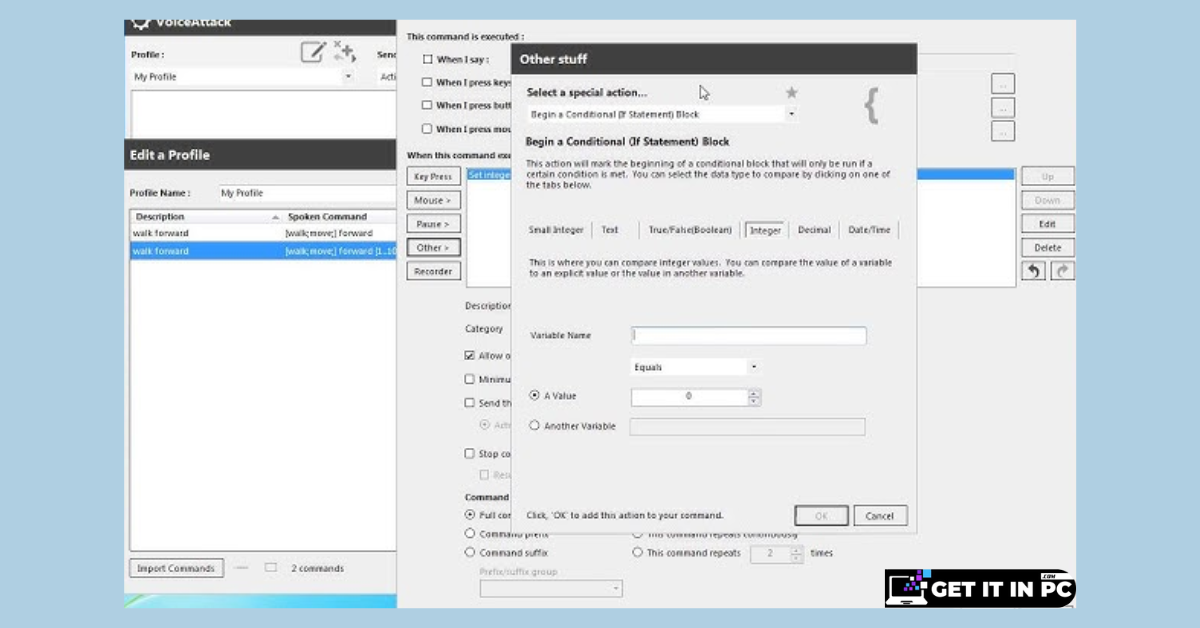Screen dimensions: 1200x628
Task: Switch to the Integer tab
Action: (765, 230)
